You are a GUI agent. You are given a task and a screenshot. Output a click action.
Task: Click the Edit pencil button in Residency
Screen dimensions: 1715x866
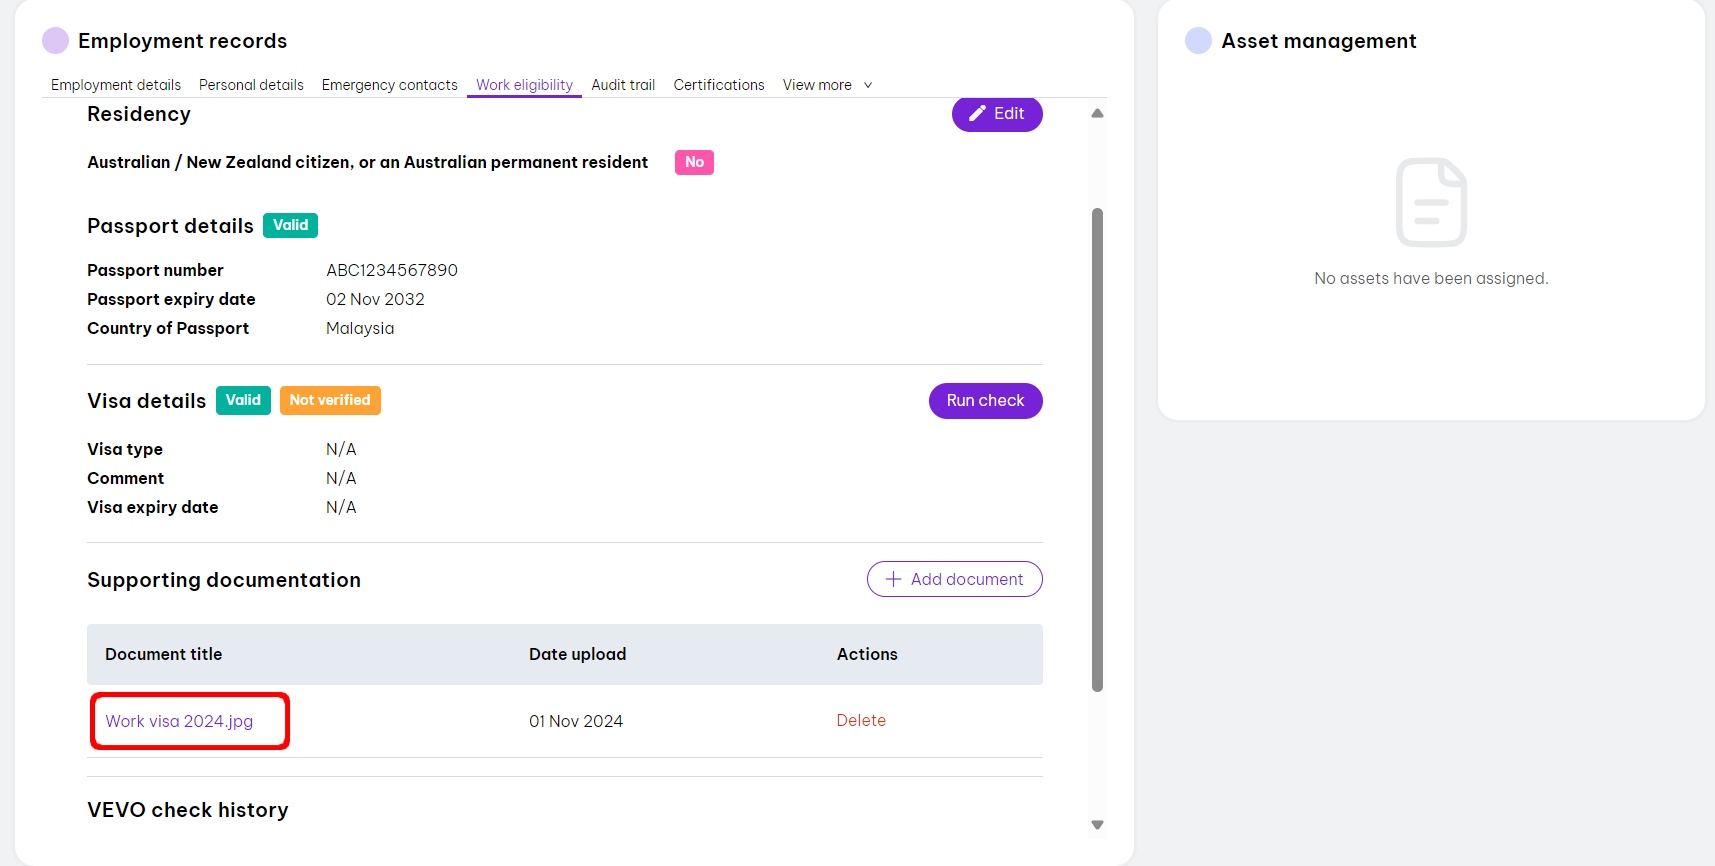point(996,114)
